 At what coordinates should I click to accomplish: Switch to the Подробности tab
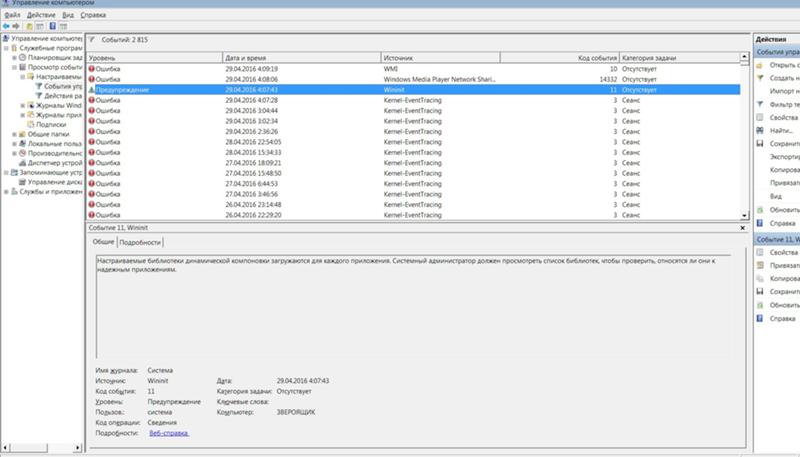coord(140,243)
